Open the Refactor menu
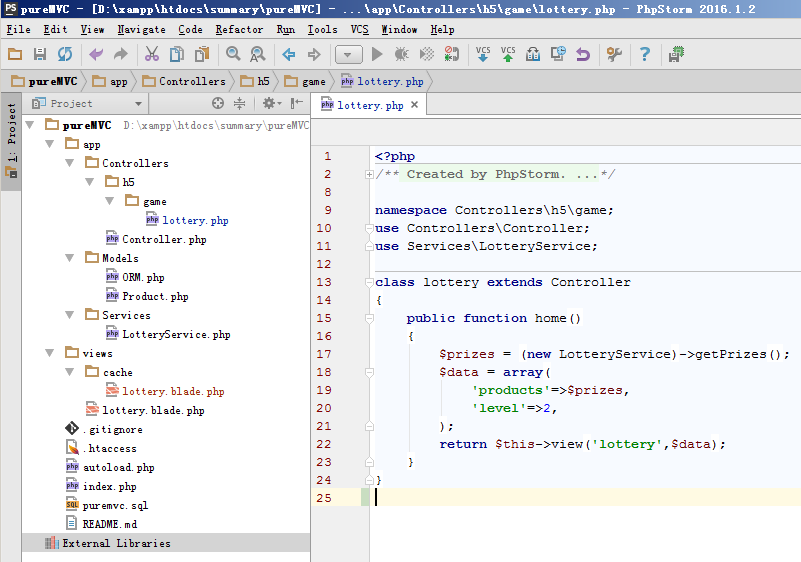Screen dimensions: 801x562 (239, 29)
